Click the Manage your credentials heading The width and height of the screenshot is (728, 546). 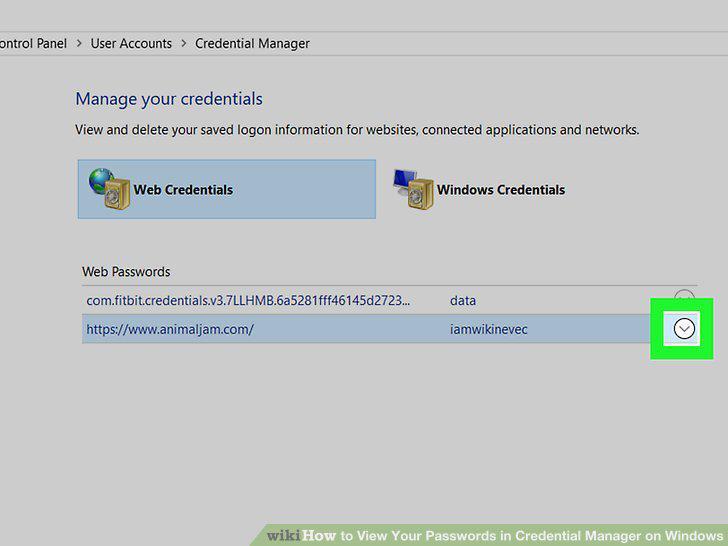coord(169,99)
